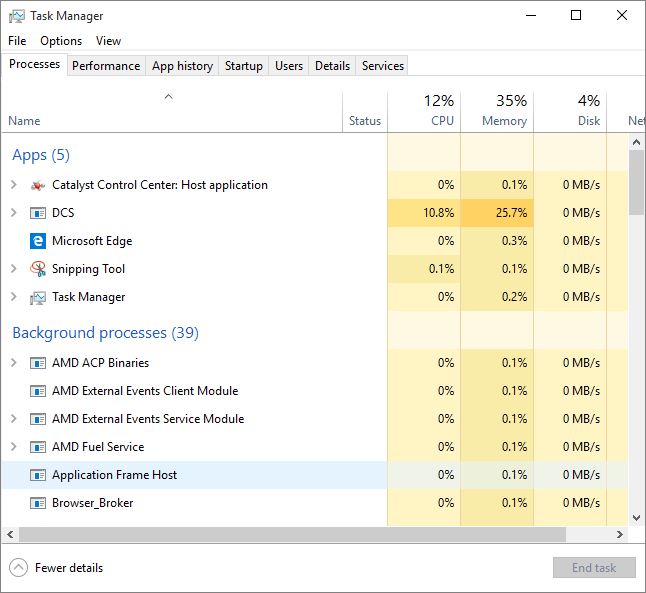Screen dimensions: 646x593
Task: Sort by the Status column header
Action: tap(365, 112)
